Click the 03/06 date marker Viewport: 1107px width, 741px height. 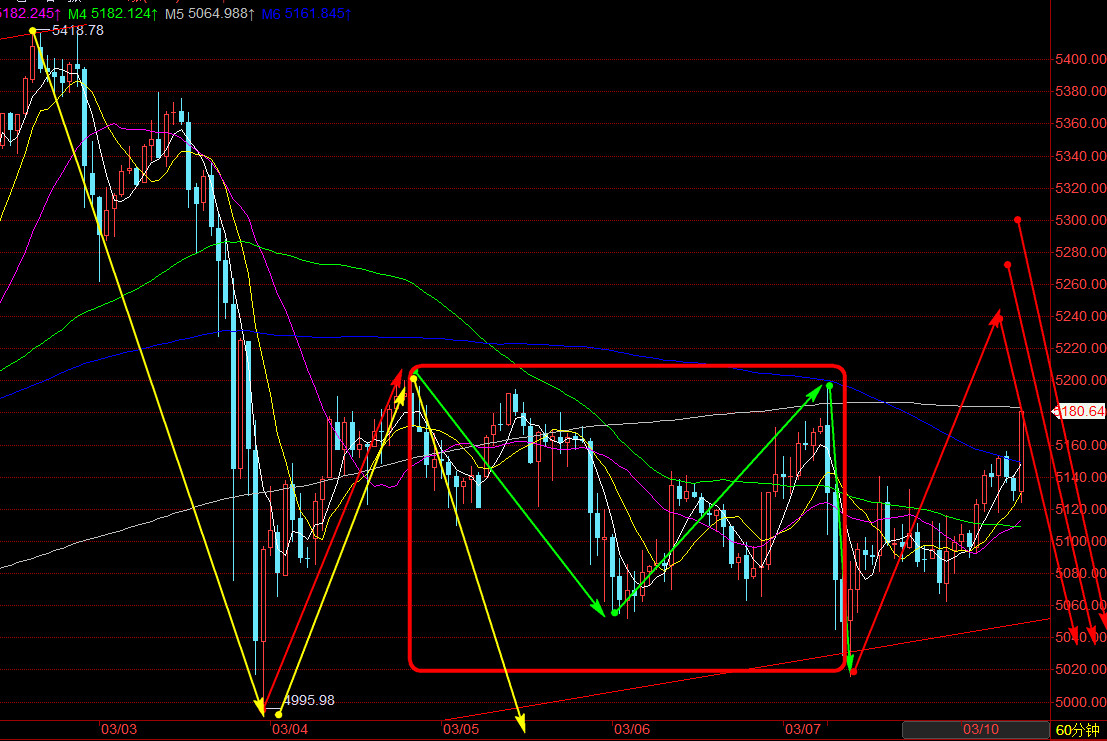pyautogui.click(x=632, y=729)
